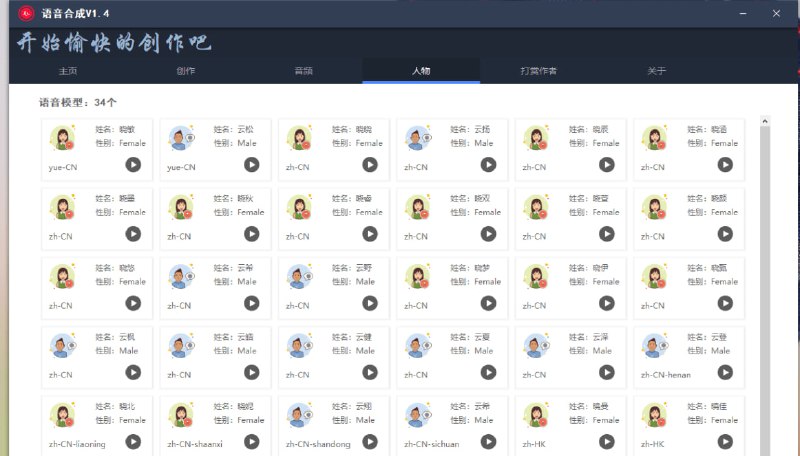Click the male avatar of 云泽
Screen dimensions: 800x456
536,346
